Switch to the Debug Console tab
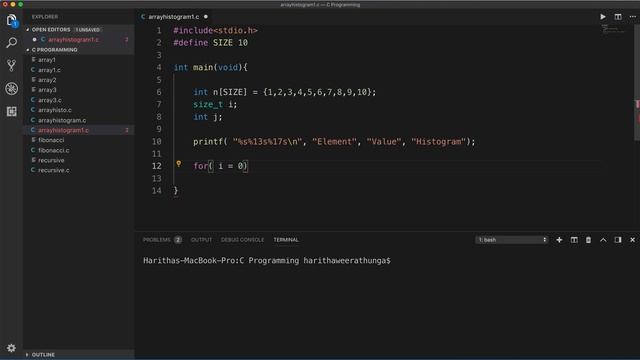640x360 pixels. tap(242, 240)
